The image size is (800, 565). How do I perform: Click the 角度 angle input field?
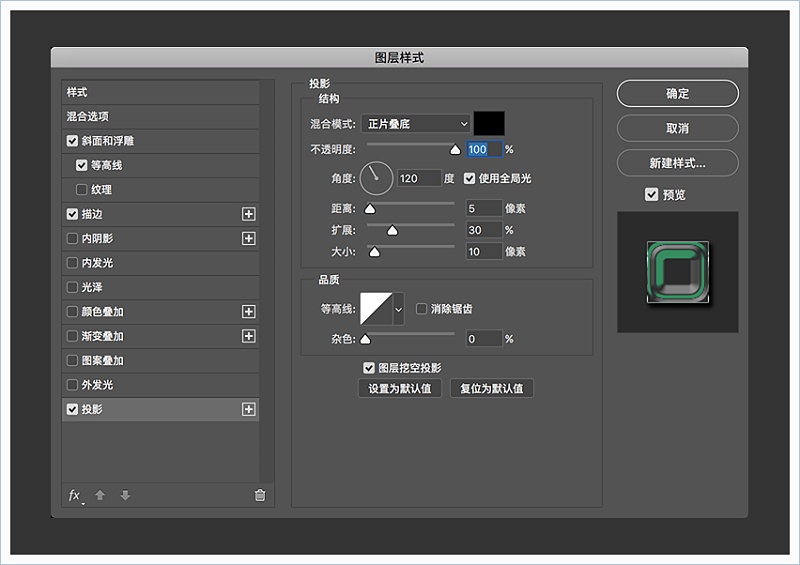click(419, 178)
